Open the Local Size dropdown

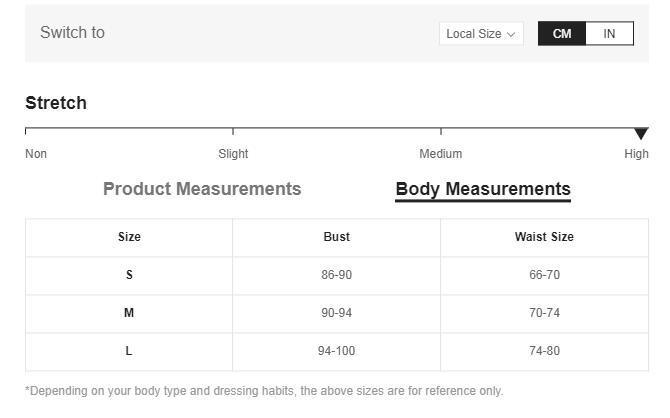[481, 34]
